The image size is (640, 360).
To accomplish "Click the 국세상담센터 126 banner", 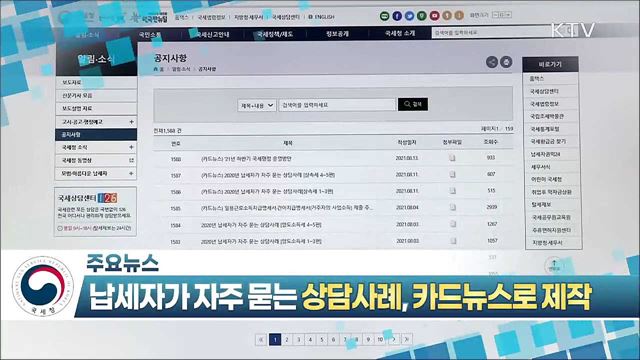I will tap(96, 211).
